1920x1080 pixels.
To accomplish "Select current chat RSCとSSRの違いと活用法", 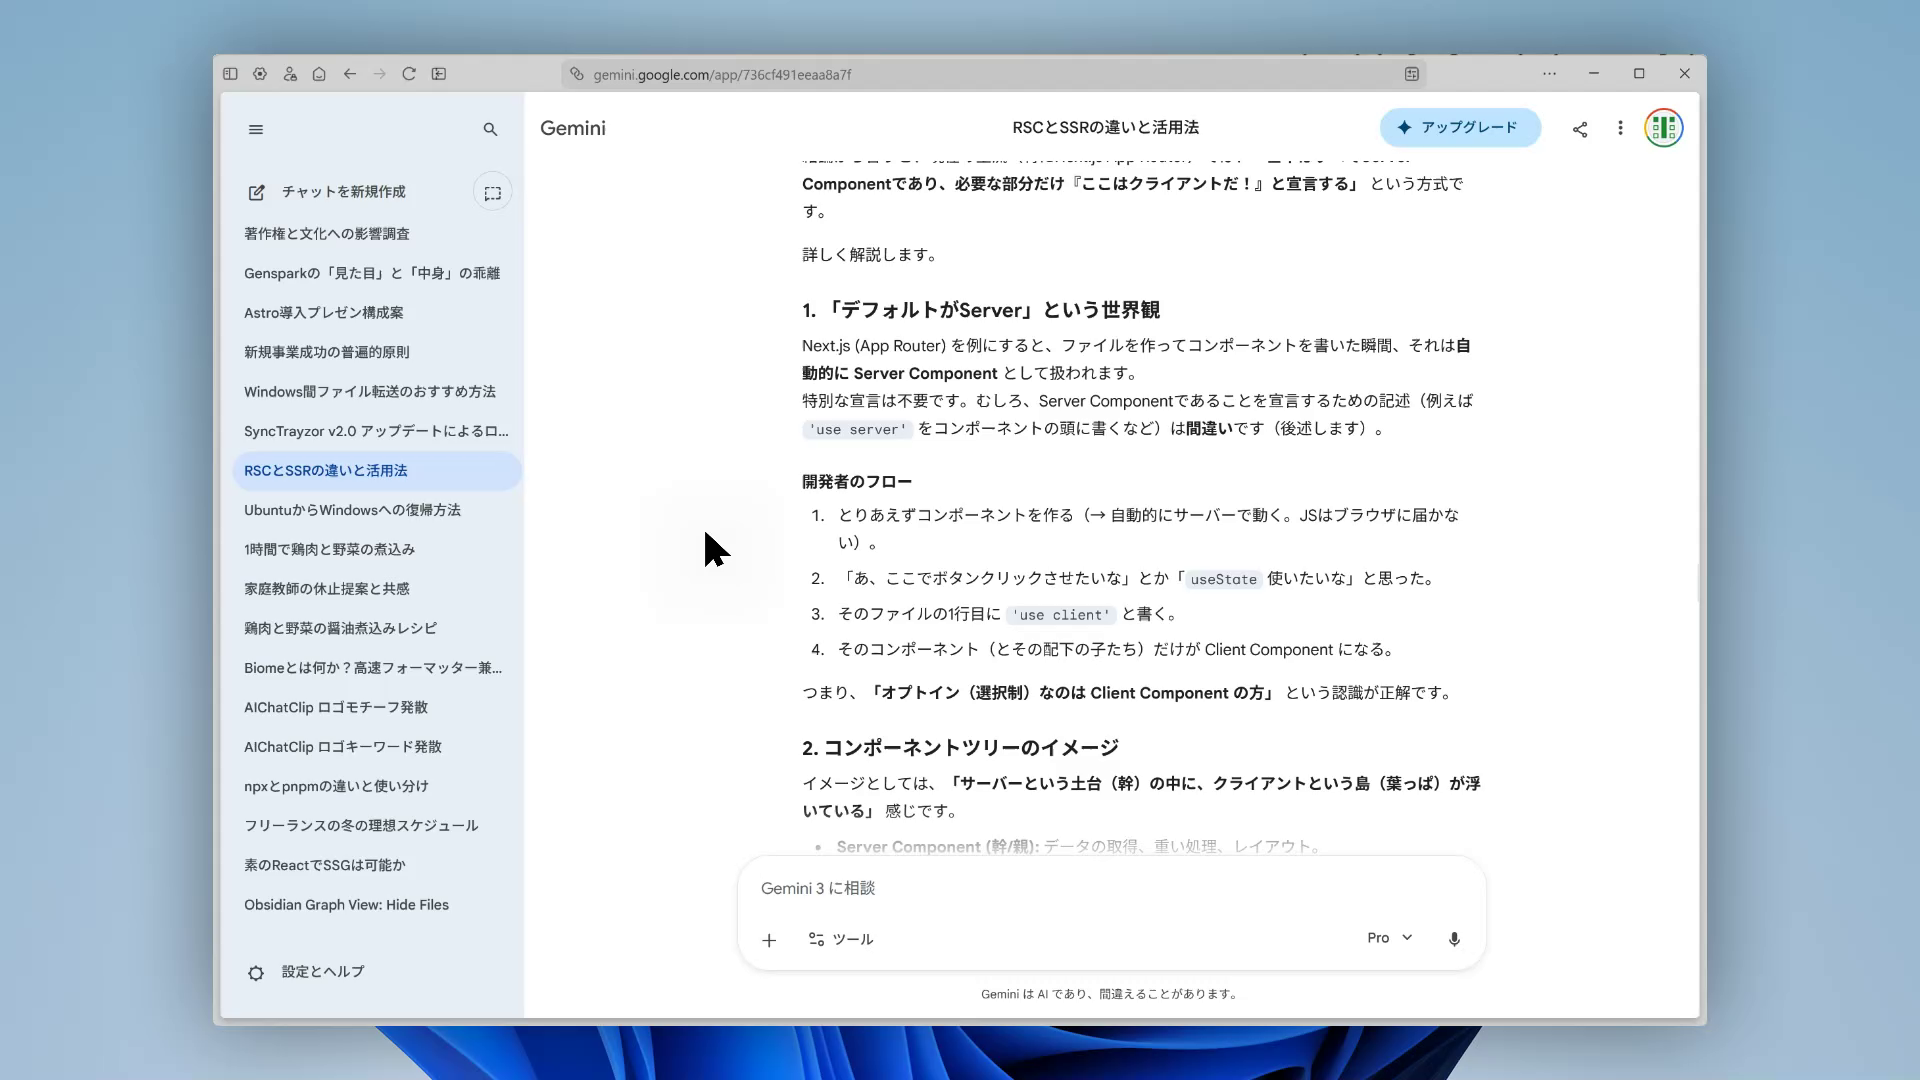I will pyautogui.click(x=376, y=471).
